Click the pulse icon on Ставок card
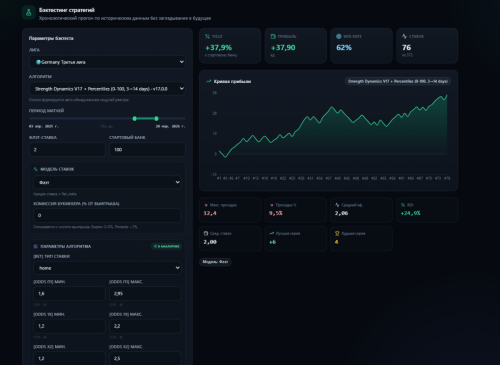 click(404, 36)
